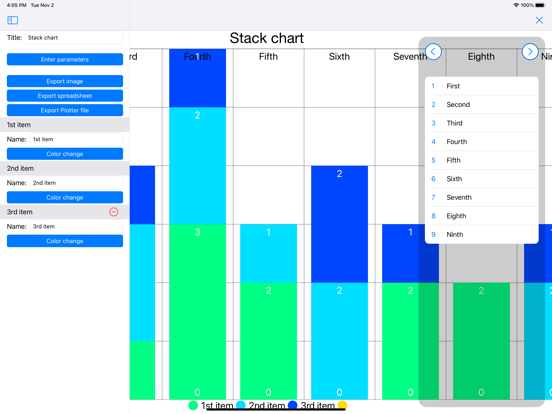Screen dimensions: 552x414
Task: Select Fourth column cyan segment
Action: pos(197,166)
